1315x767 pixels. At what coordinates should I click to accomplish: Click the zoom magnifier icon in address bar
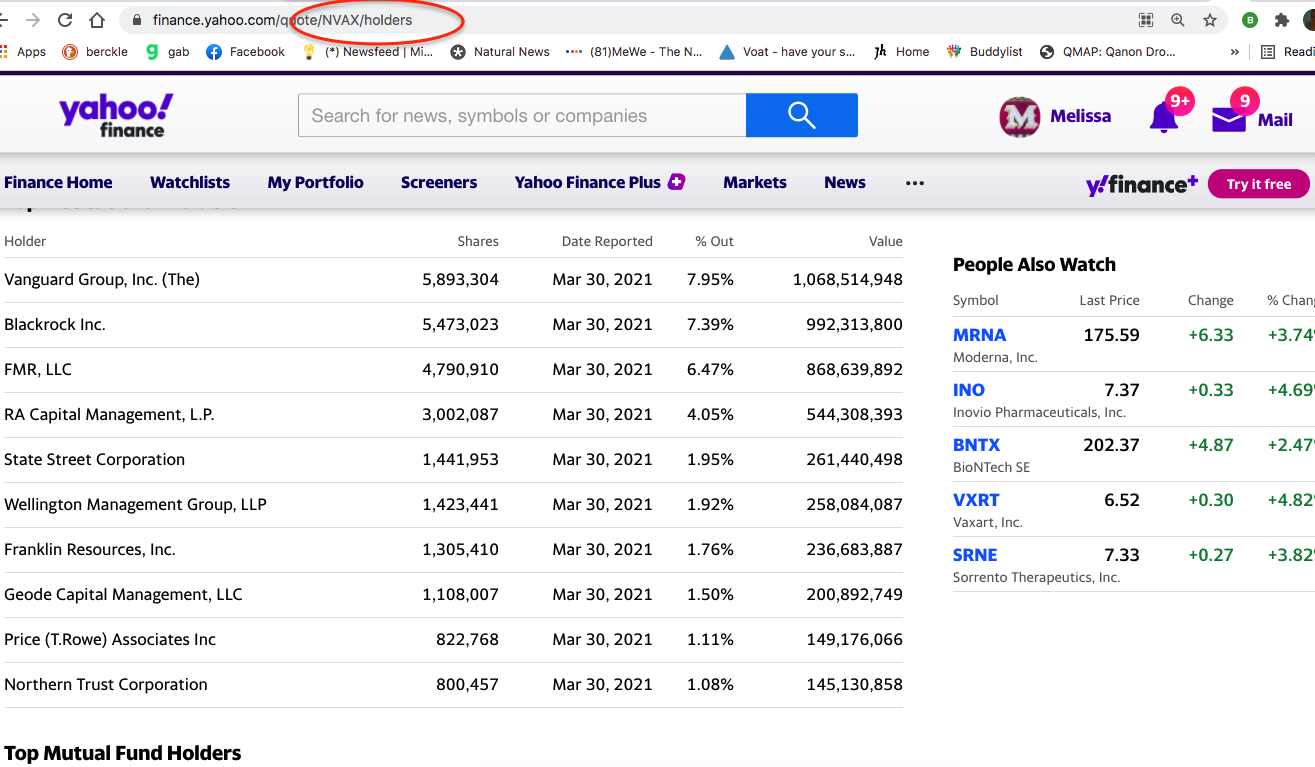click(1178, 20)
